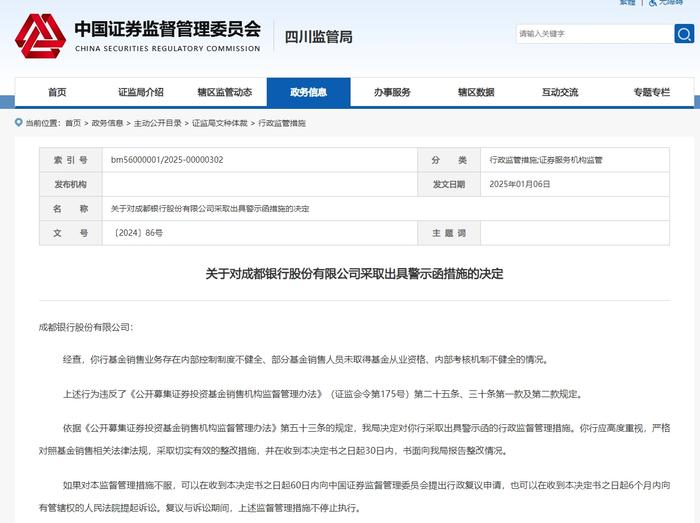Click the paragraph beginning 如果对本监督管理措施不服

(x=354, y=496)
